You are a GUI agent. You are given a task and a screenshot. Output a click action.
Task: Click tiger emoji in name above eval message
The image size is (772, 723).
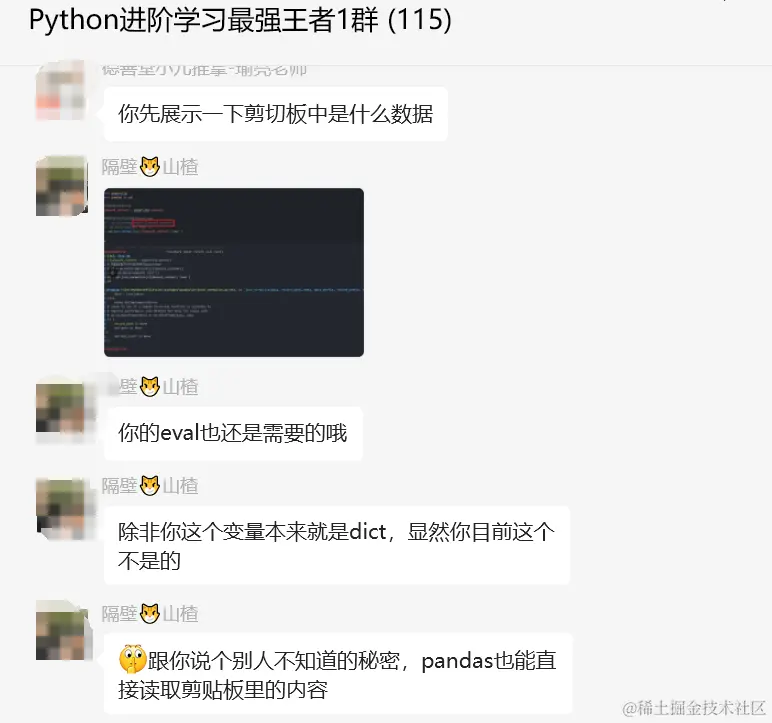[150, 387]
